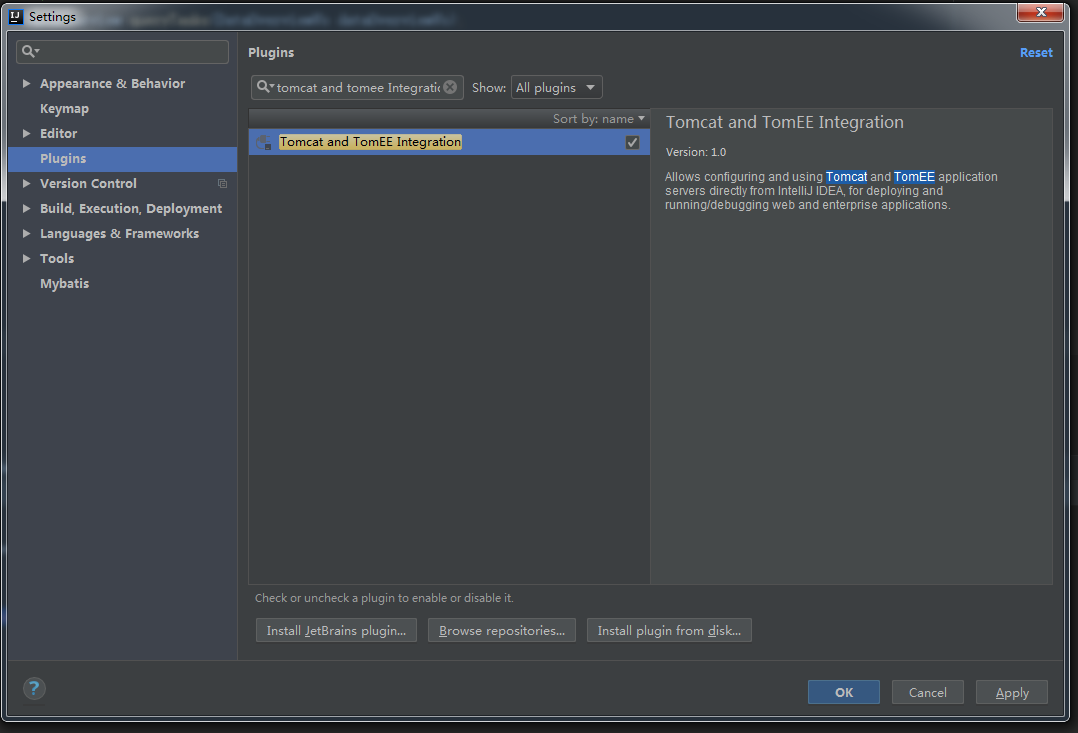Open the Show All plugins dropdown
1078x733 pixels.
[556, 87]
